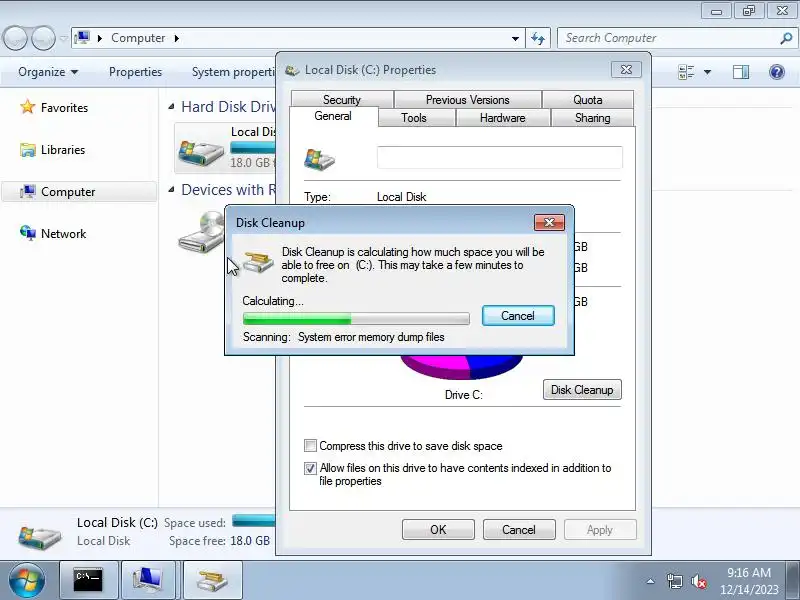The height and width of the screenshot is (600, 800).
Task: Click details pane Local Disk icon
Action: point(40,537)
